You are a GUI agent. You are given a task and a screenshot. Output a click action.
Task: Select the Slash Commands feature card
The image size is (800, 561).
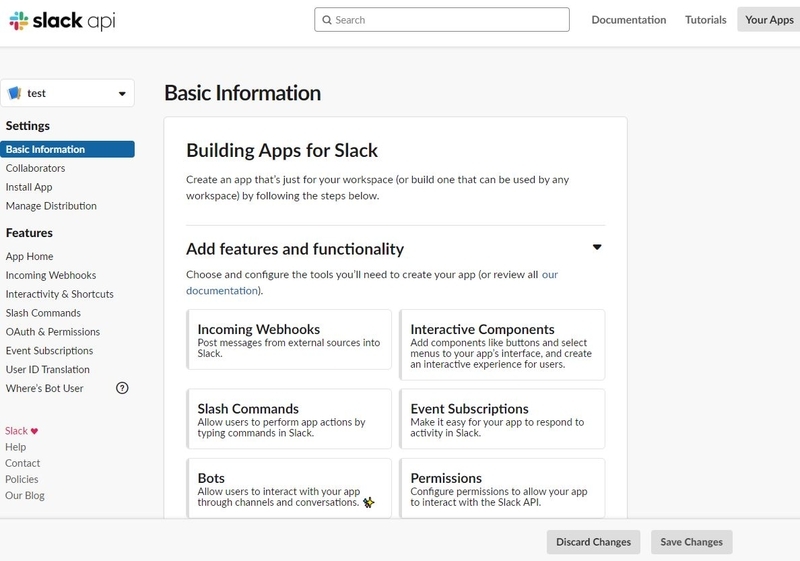[x=289, y=419]
